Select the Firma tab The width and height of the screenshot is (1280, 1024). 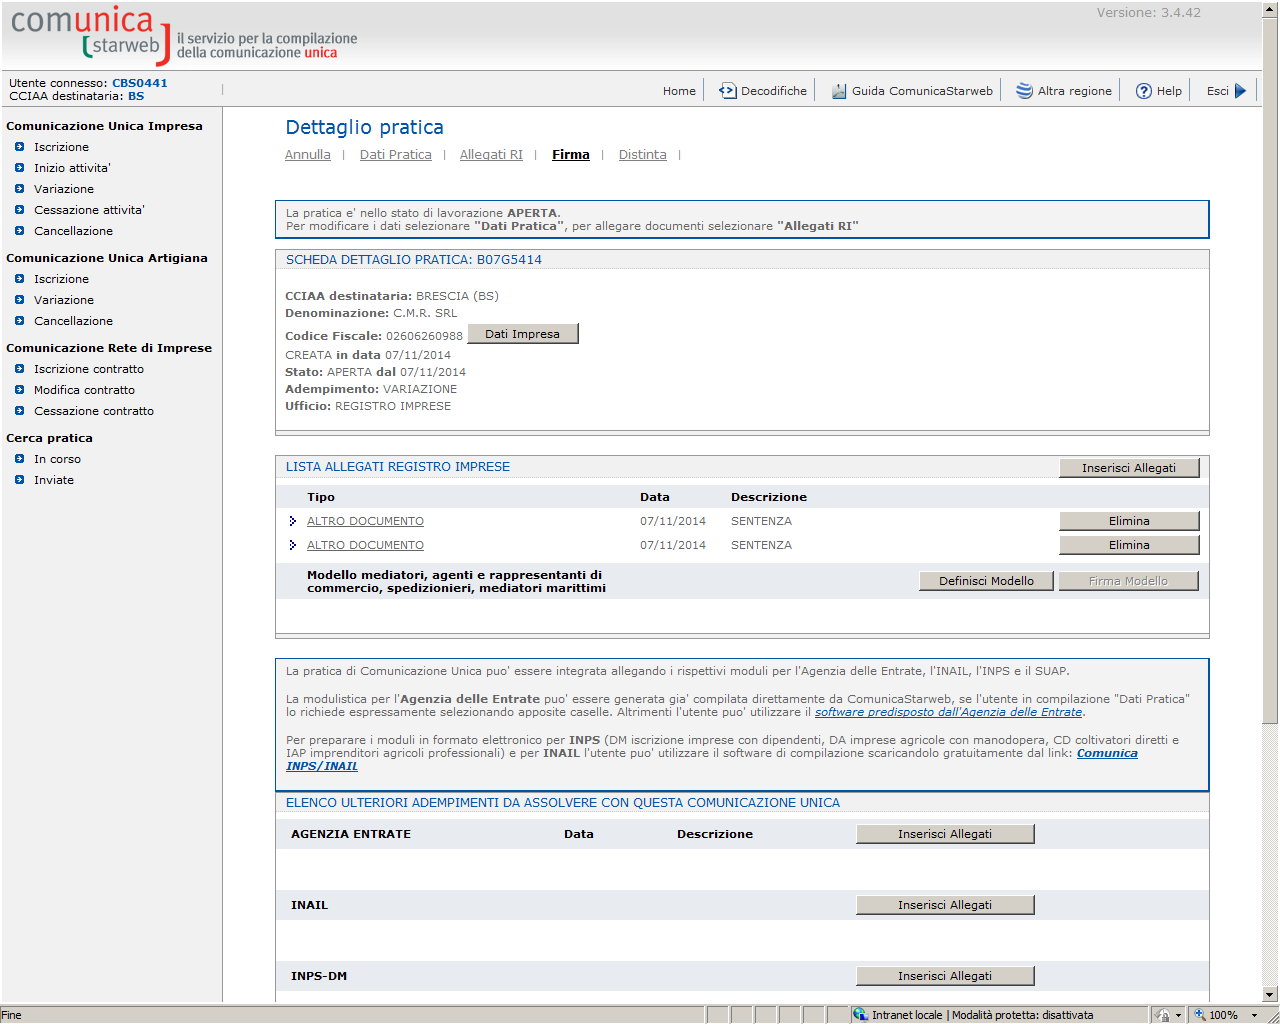(571, 155)
